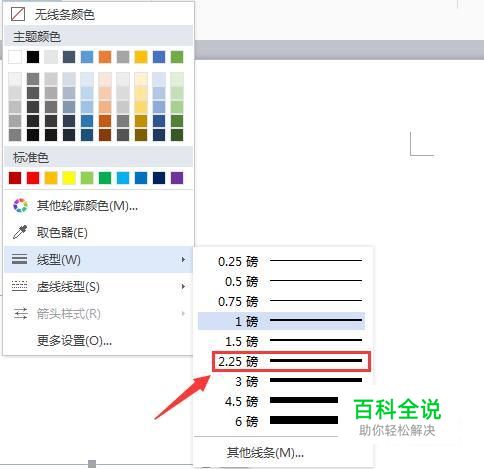Expand the 线型(W) submenu arrow
484x469 pixels.
tap(183, 259)
